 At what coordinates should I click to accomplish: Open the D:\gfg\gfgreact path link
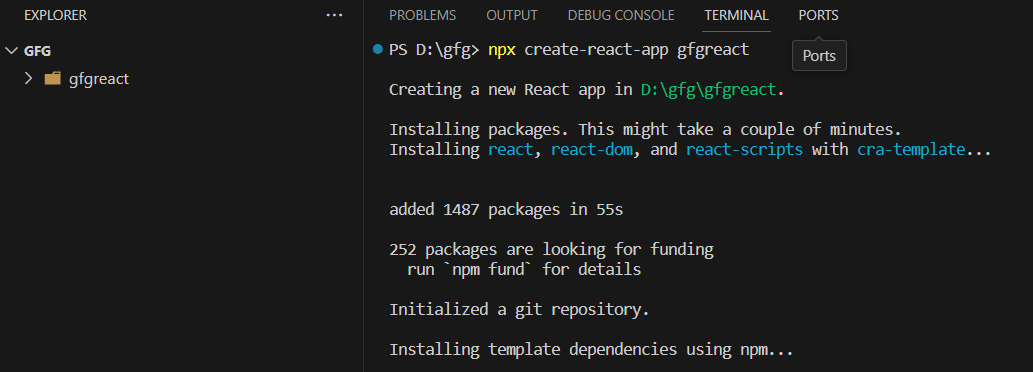click(710, 90)
